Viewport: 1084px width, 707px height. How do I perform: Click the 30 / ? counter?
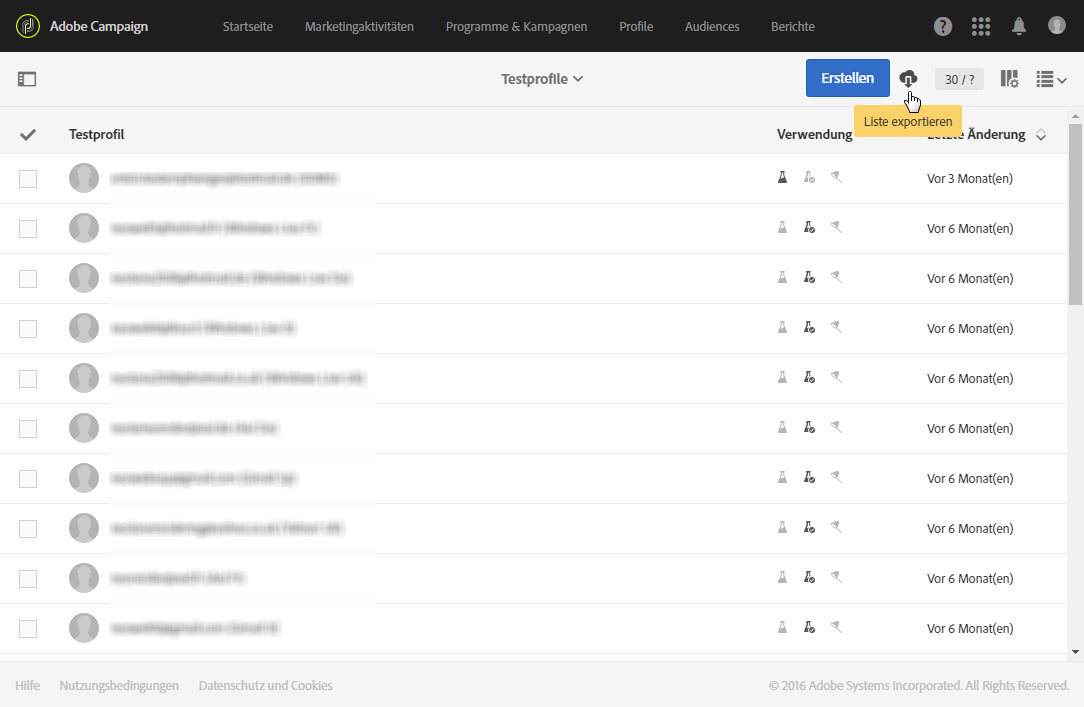coord(960,79)
